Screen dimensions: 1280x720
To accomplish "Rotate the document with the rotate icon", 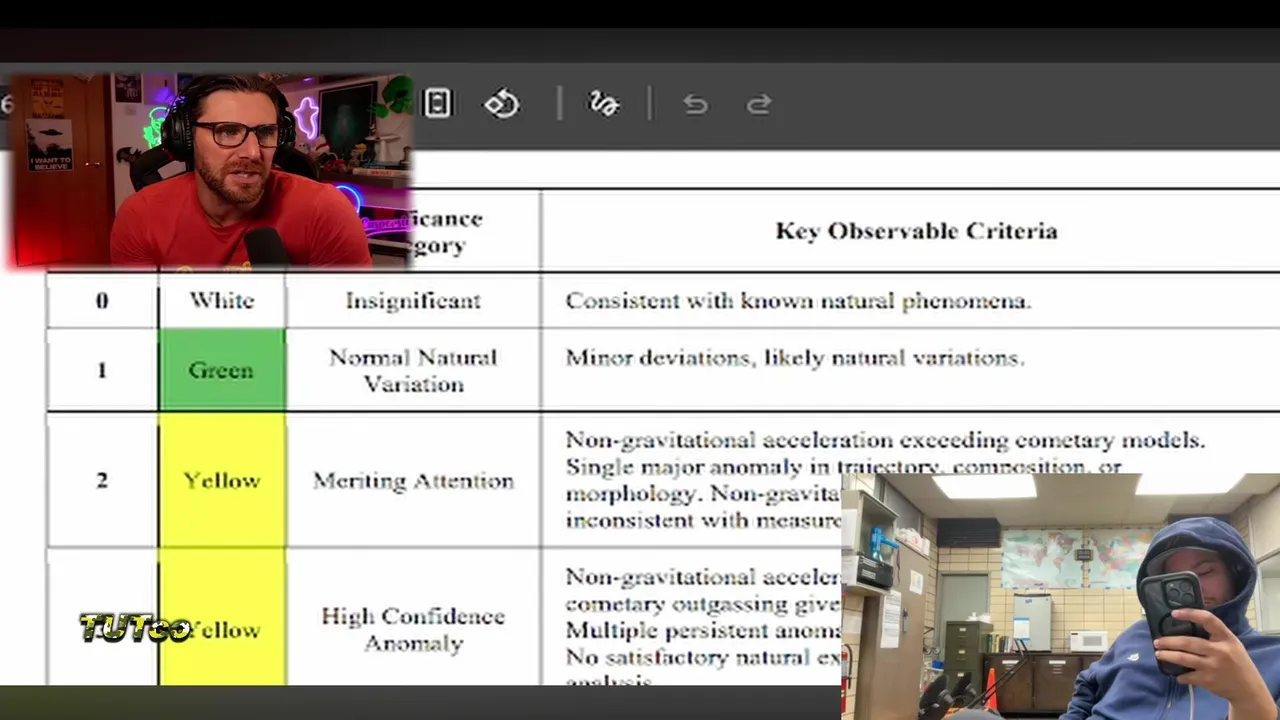I will [x=502, y=104].
